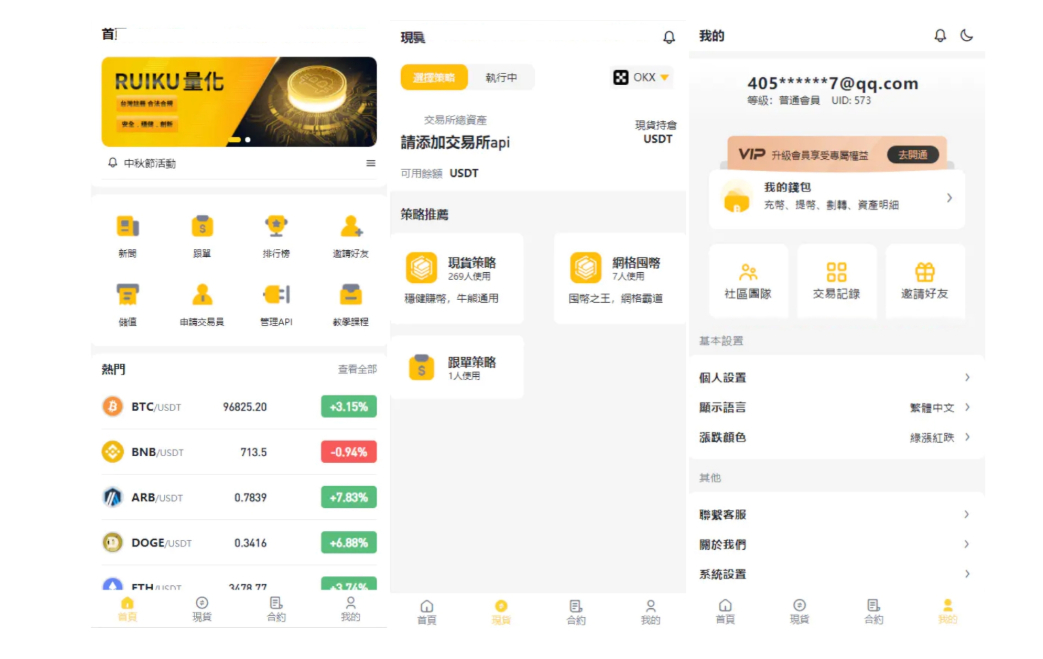
Task: Change 顯示語言 currently 繁體中文
Action: [835, 407]
